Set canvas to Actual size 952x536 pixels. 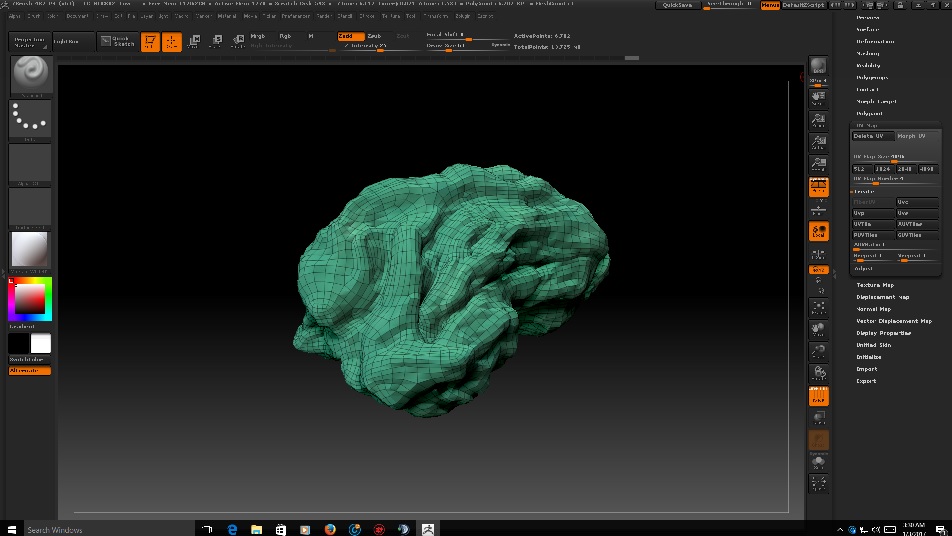coord(818,143)
